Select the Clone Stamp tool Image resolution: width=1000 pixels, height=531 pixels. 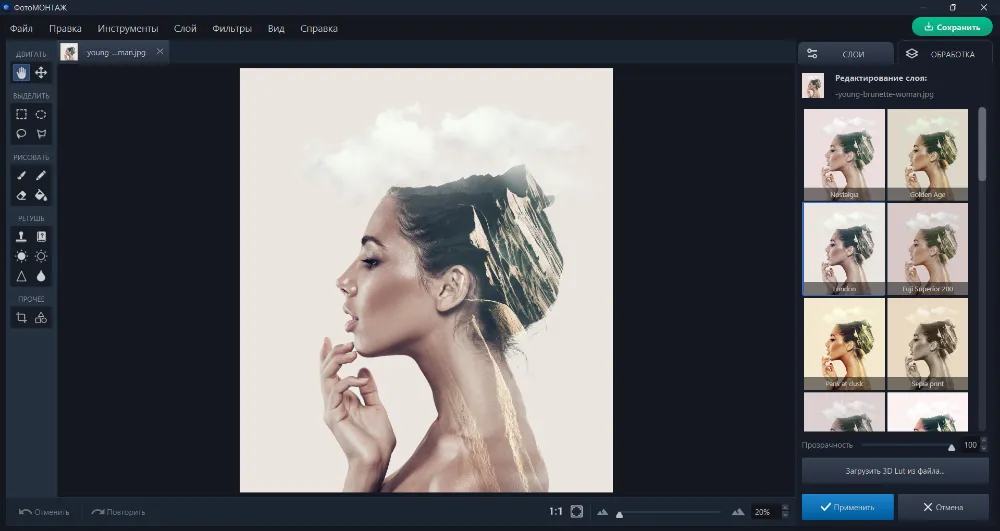coord(21,237)
